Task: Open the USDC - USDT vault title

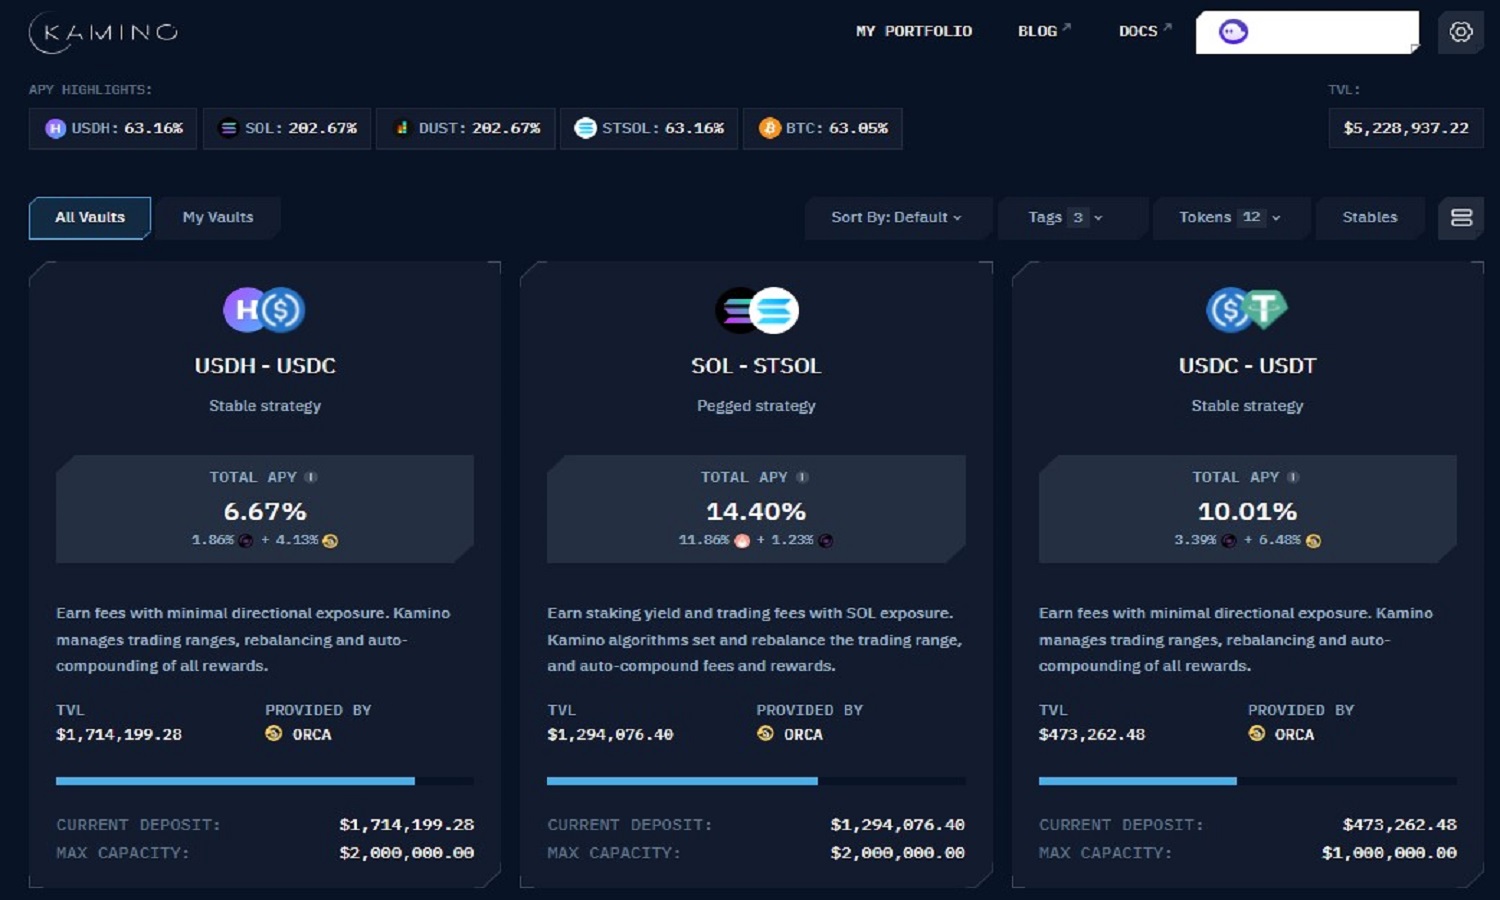Action: pyautogui.click(x=1247, y=366)
